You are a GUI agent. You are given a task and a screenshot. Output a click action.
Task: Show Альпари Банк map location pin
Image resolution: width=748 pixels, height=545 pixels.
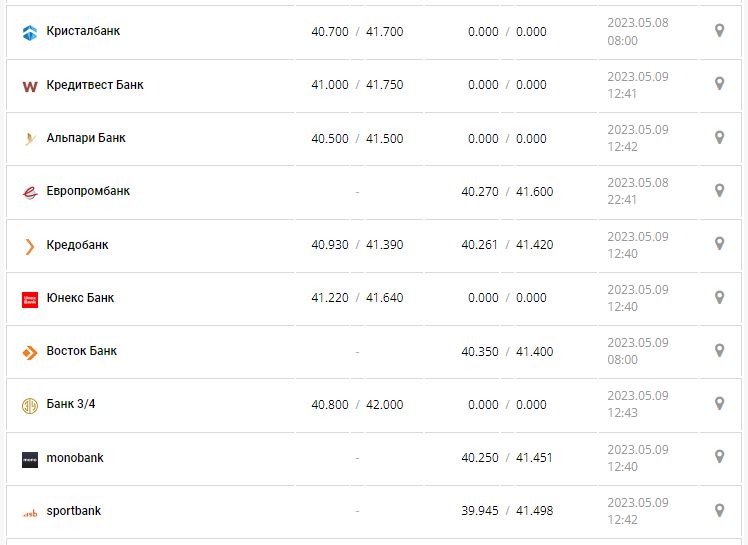tap(719, 137)
